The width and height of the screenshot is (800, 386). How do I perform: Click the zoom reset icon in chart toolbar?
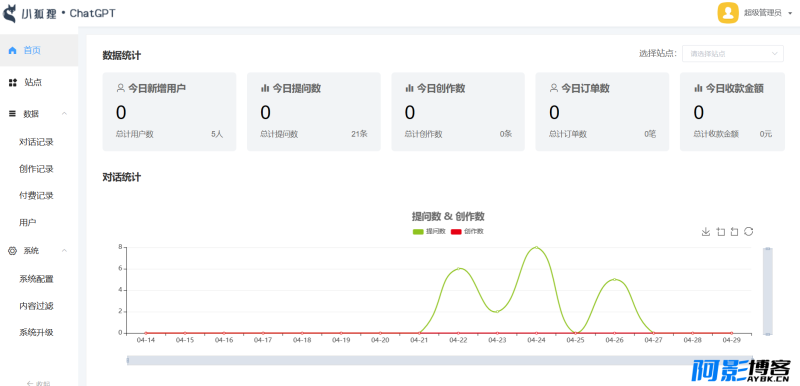point(734,231)
